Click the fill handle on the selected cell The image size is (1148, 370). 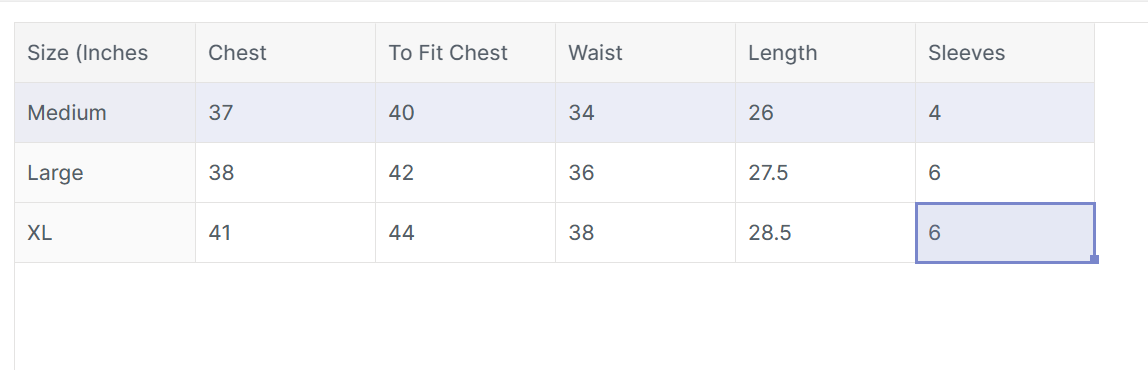(1095, 259)
